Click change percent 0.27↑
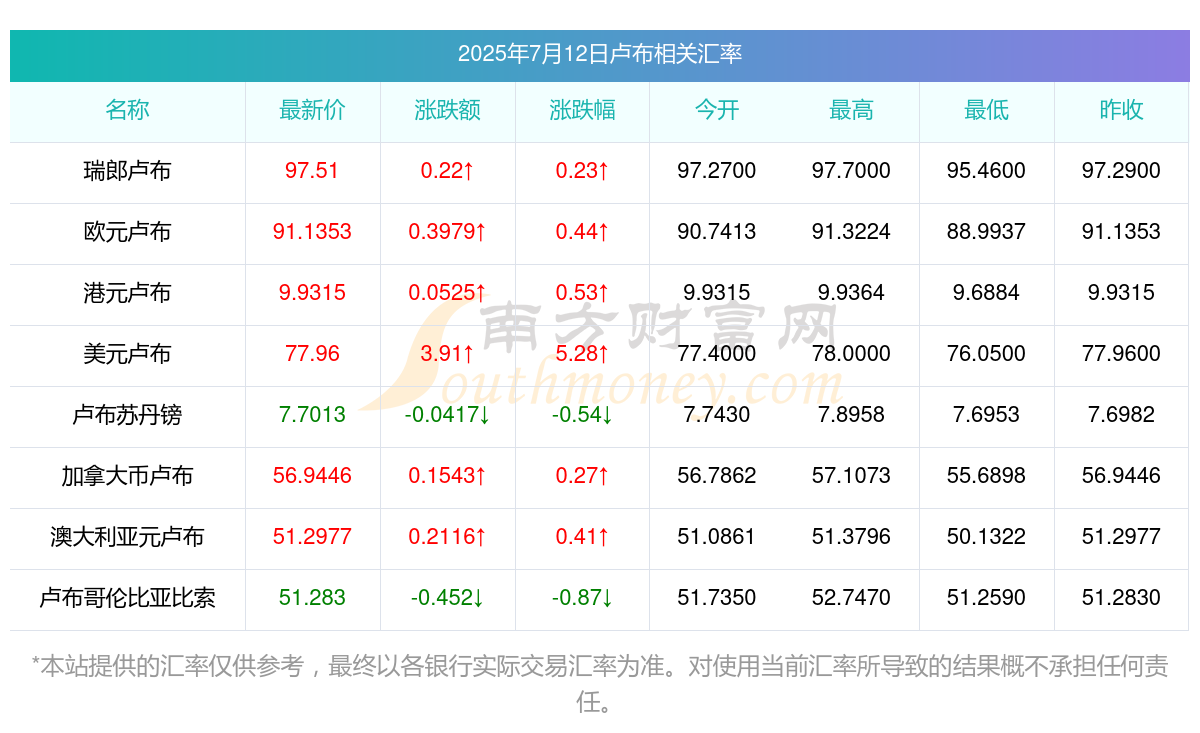1200x733 pixels. point(582,476)
